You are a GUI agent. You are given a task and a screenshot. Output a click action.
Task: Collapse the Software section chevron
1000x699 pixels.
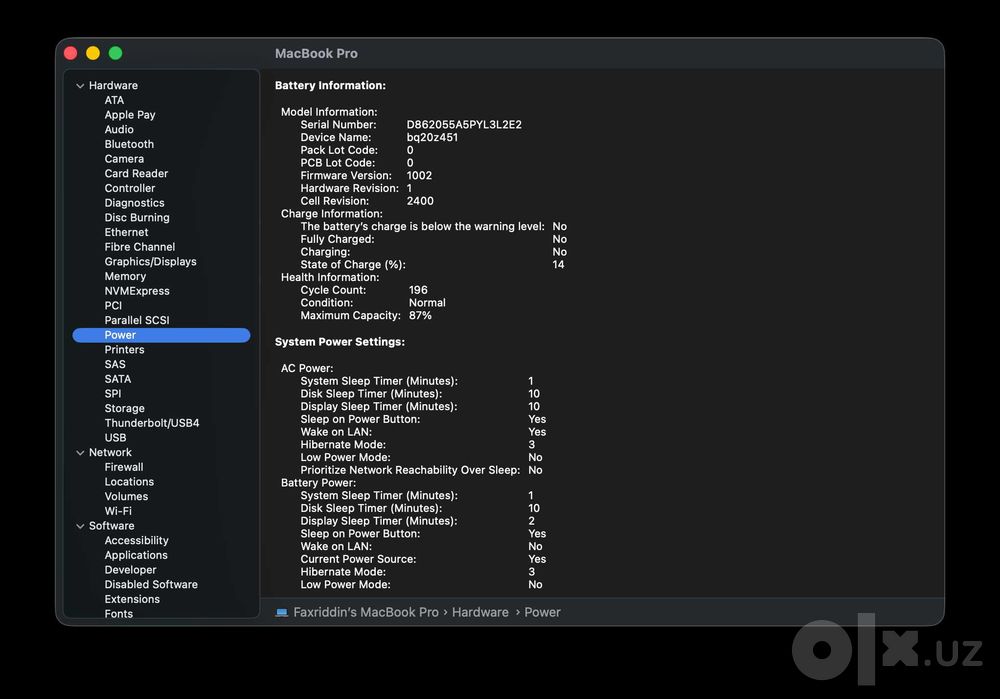tap(80, 526)
